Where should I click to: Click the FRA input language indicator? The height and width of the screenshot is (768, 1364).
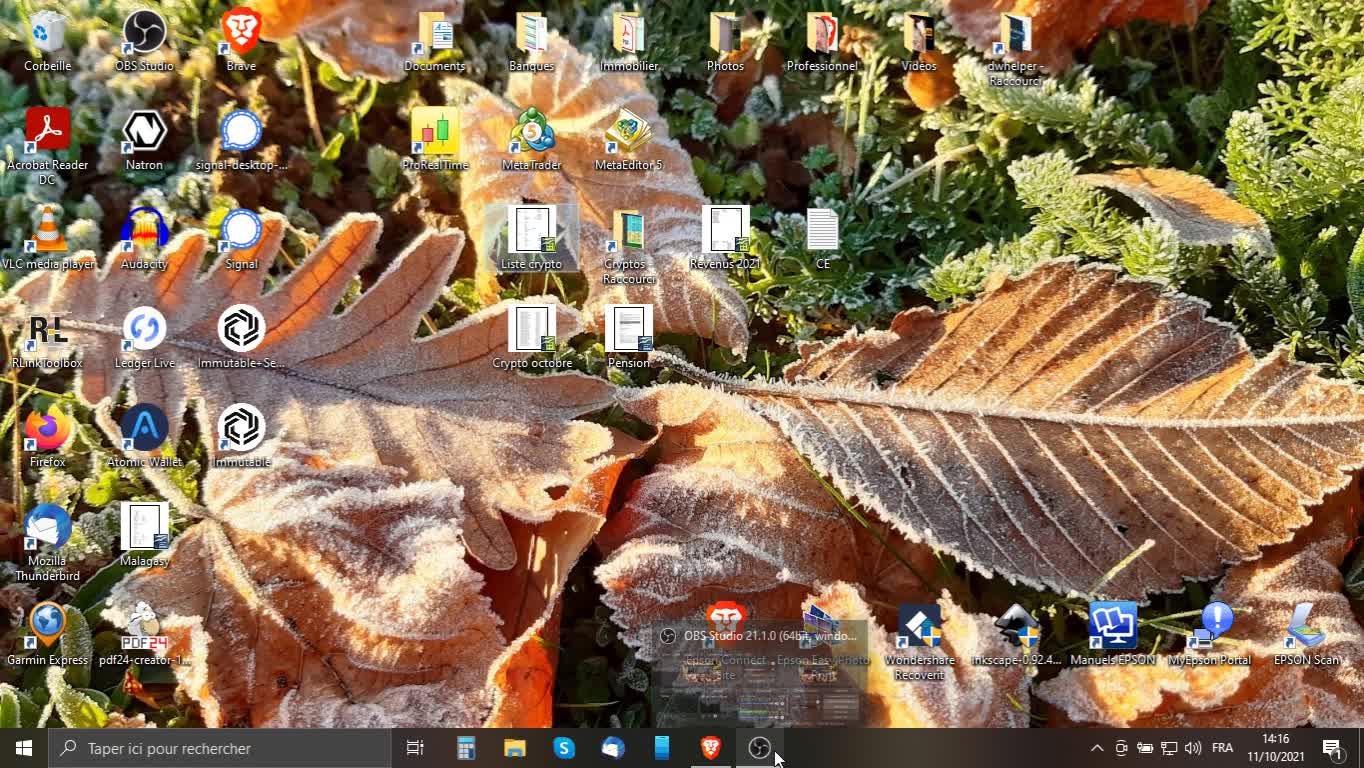(1222, 748)
